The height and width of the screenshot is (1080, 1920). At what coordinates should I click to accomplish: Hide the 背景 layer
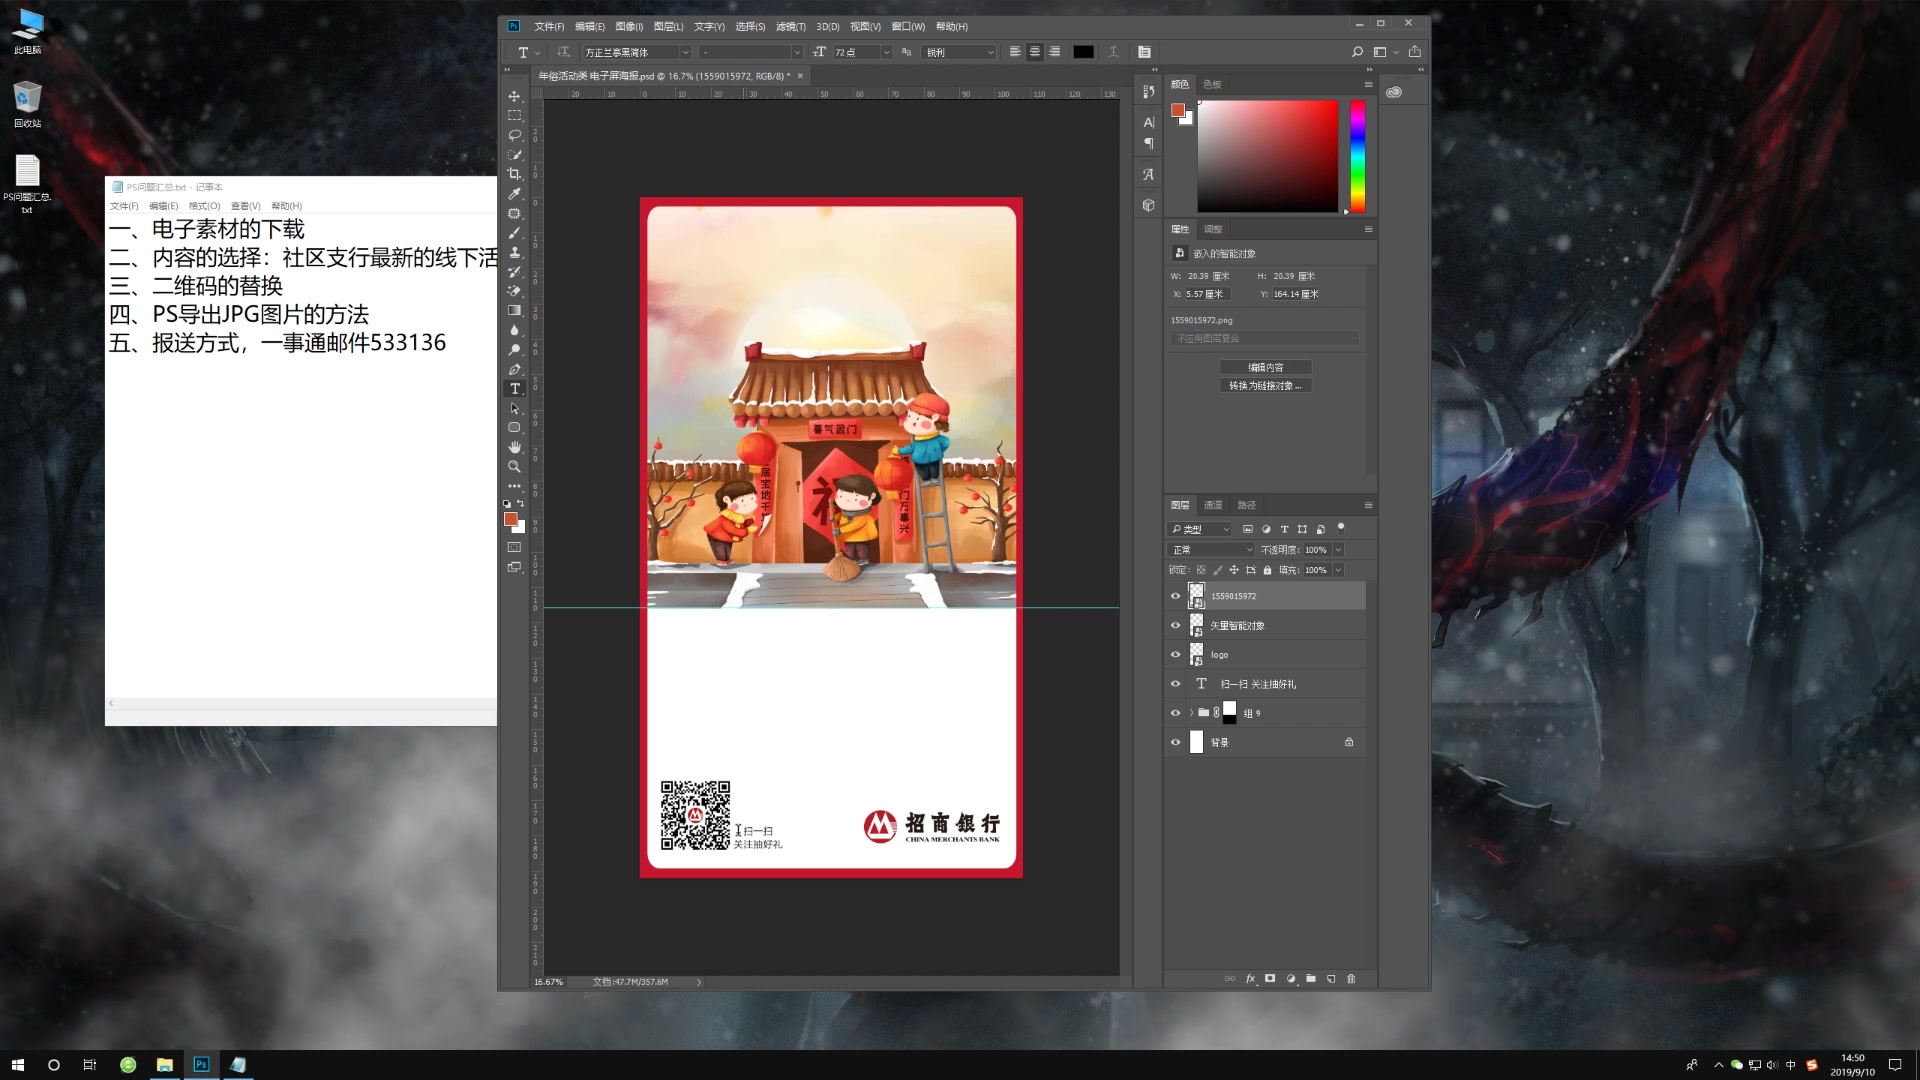click(x=1175, y=742)
